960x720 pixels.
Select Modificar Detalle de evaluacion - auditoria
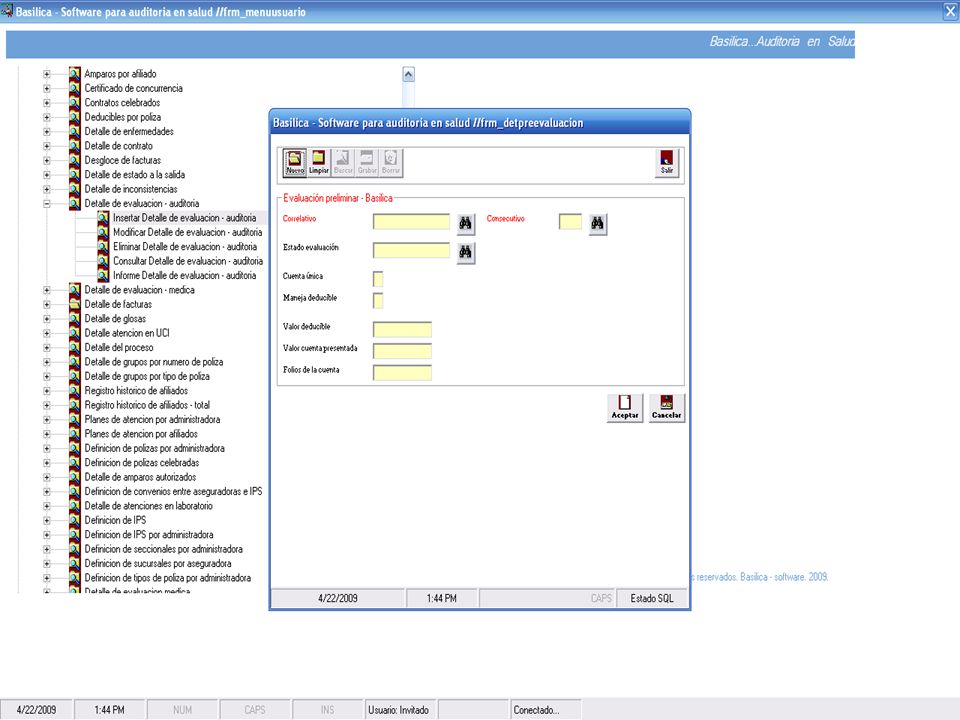187,232
